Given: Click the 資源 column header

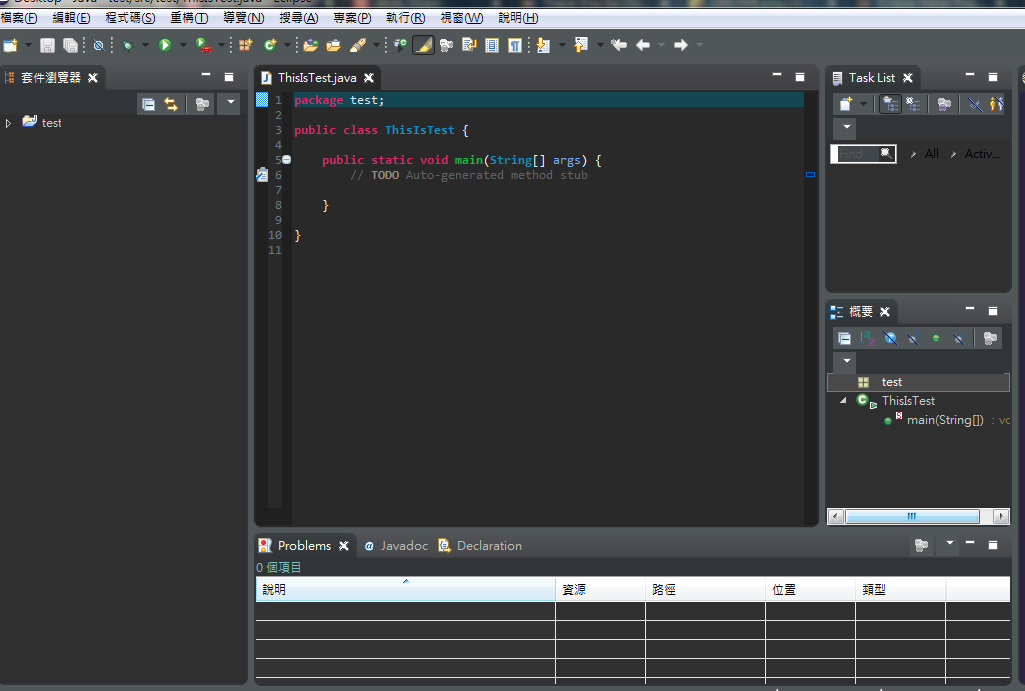Looking at the screenshot, I should [600, 590].
